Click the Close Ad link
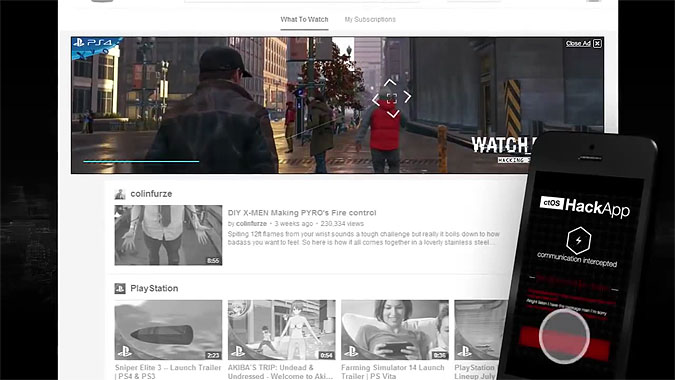This screenshot has width=675, height=380. pos(578,43)
